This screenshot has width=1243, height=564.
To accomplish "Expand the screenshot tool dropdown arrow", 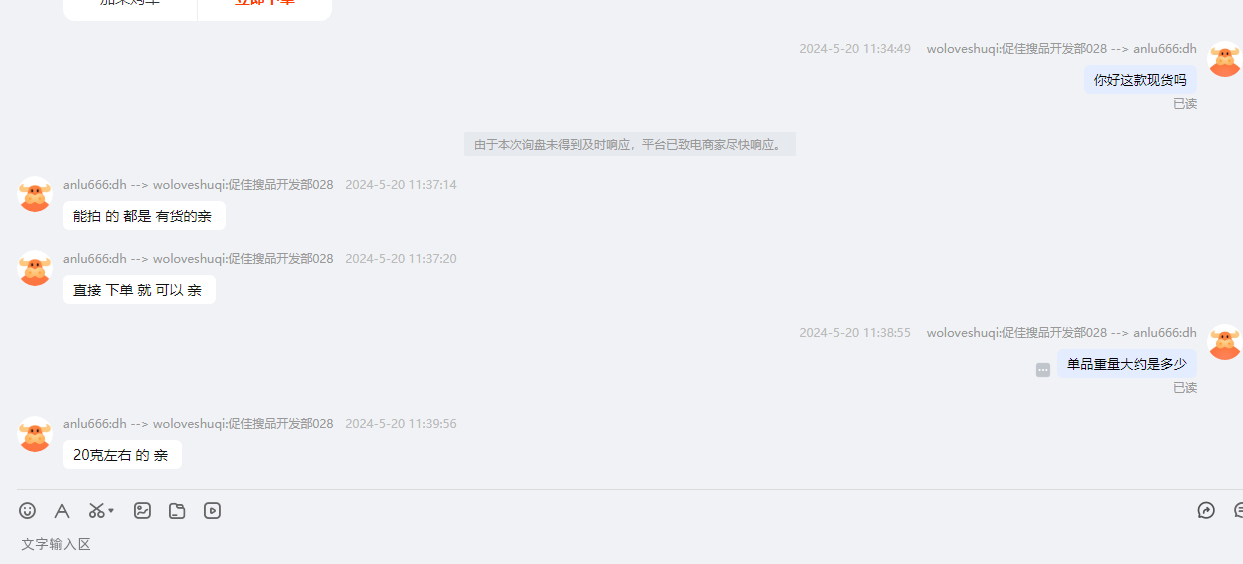I will click(x=111, y=510).
